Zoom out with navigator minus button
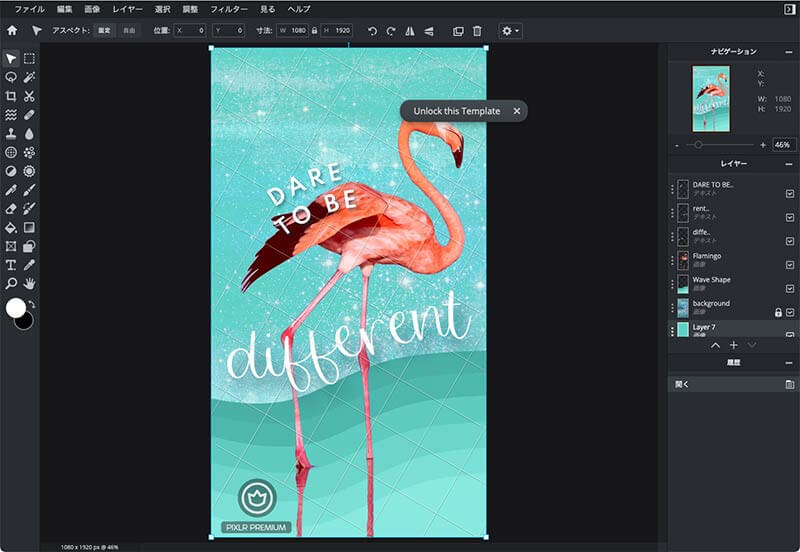The height and width of the screenshot is (552, 800). [677, 145]
